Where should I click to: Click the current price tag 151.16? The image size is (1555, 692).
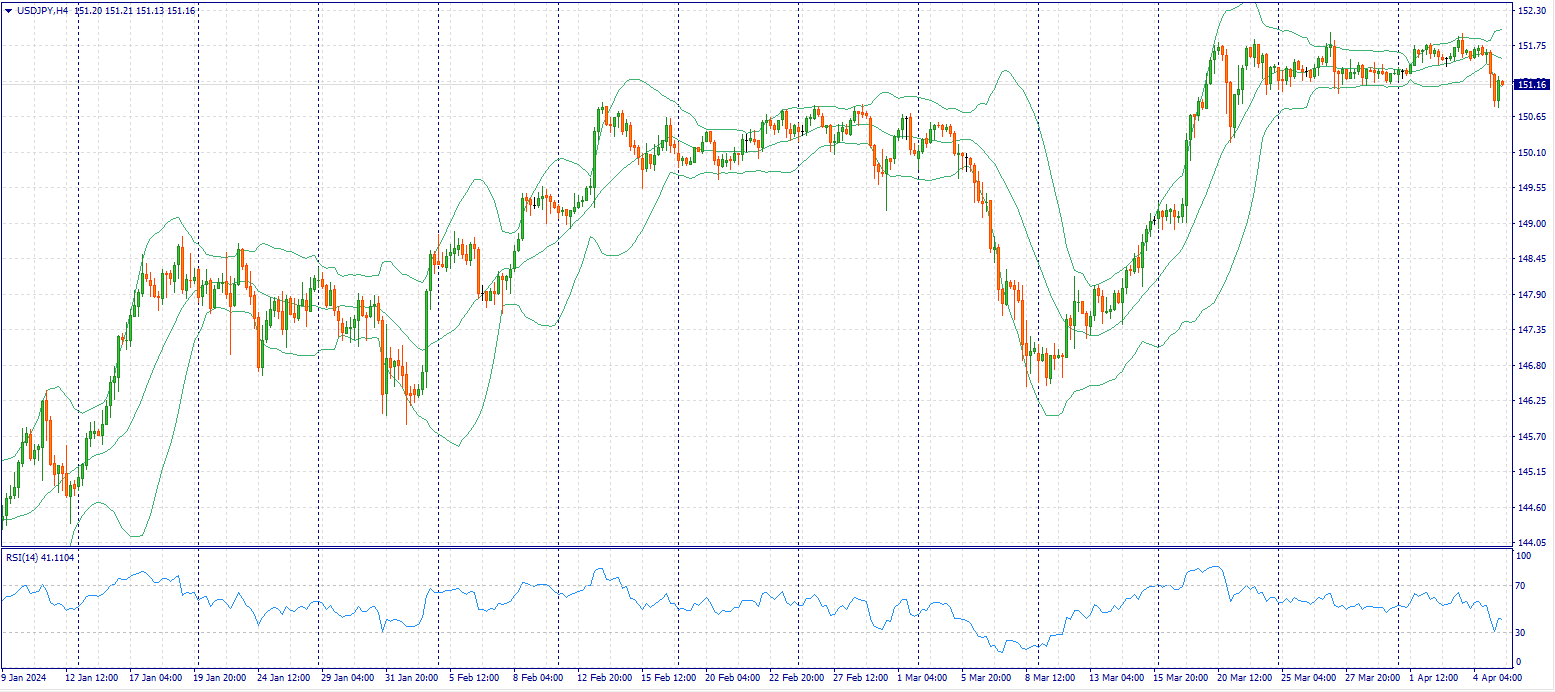point(1530,85)
